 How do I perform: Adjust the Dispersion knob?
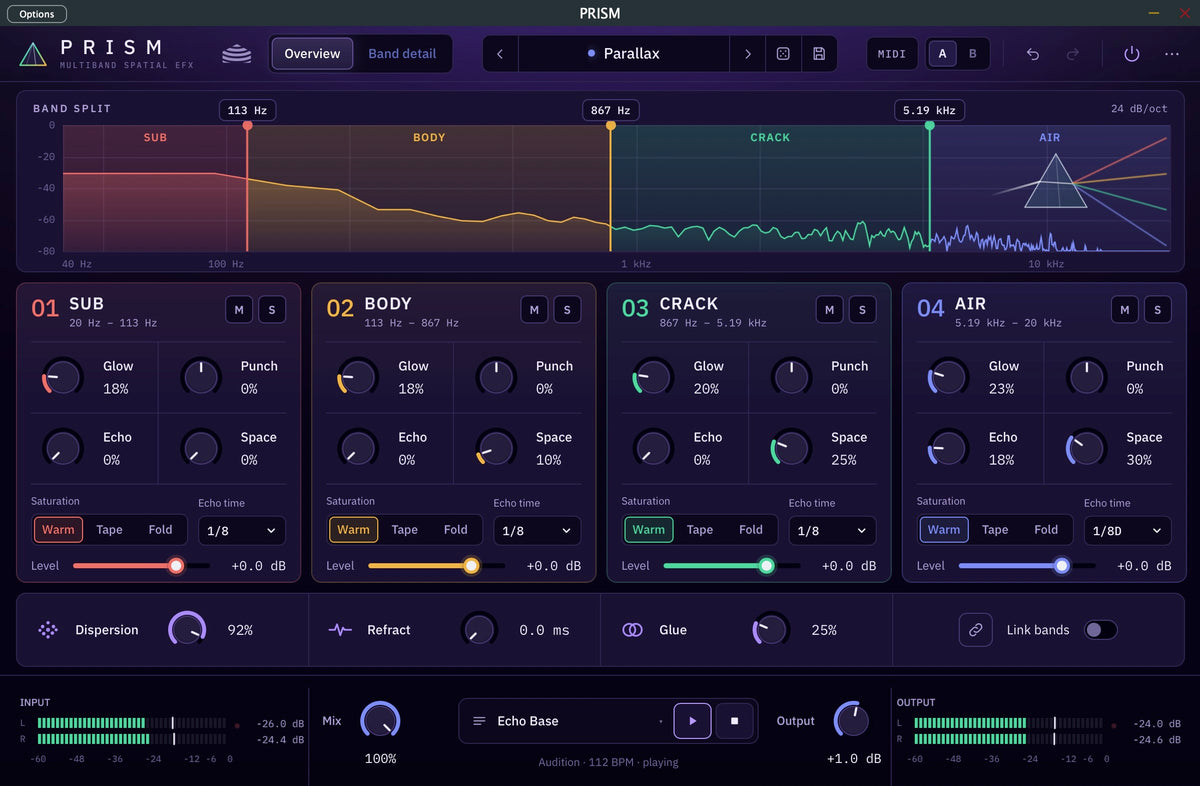point(187,630)
